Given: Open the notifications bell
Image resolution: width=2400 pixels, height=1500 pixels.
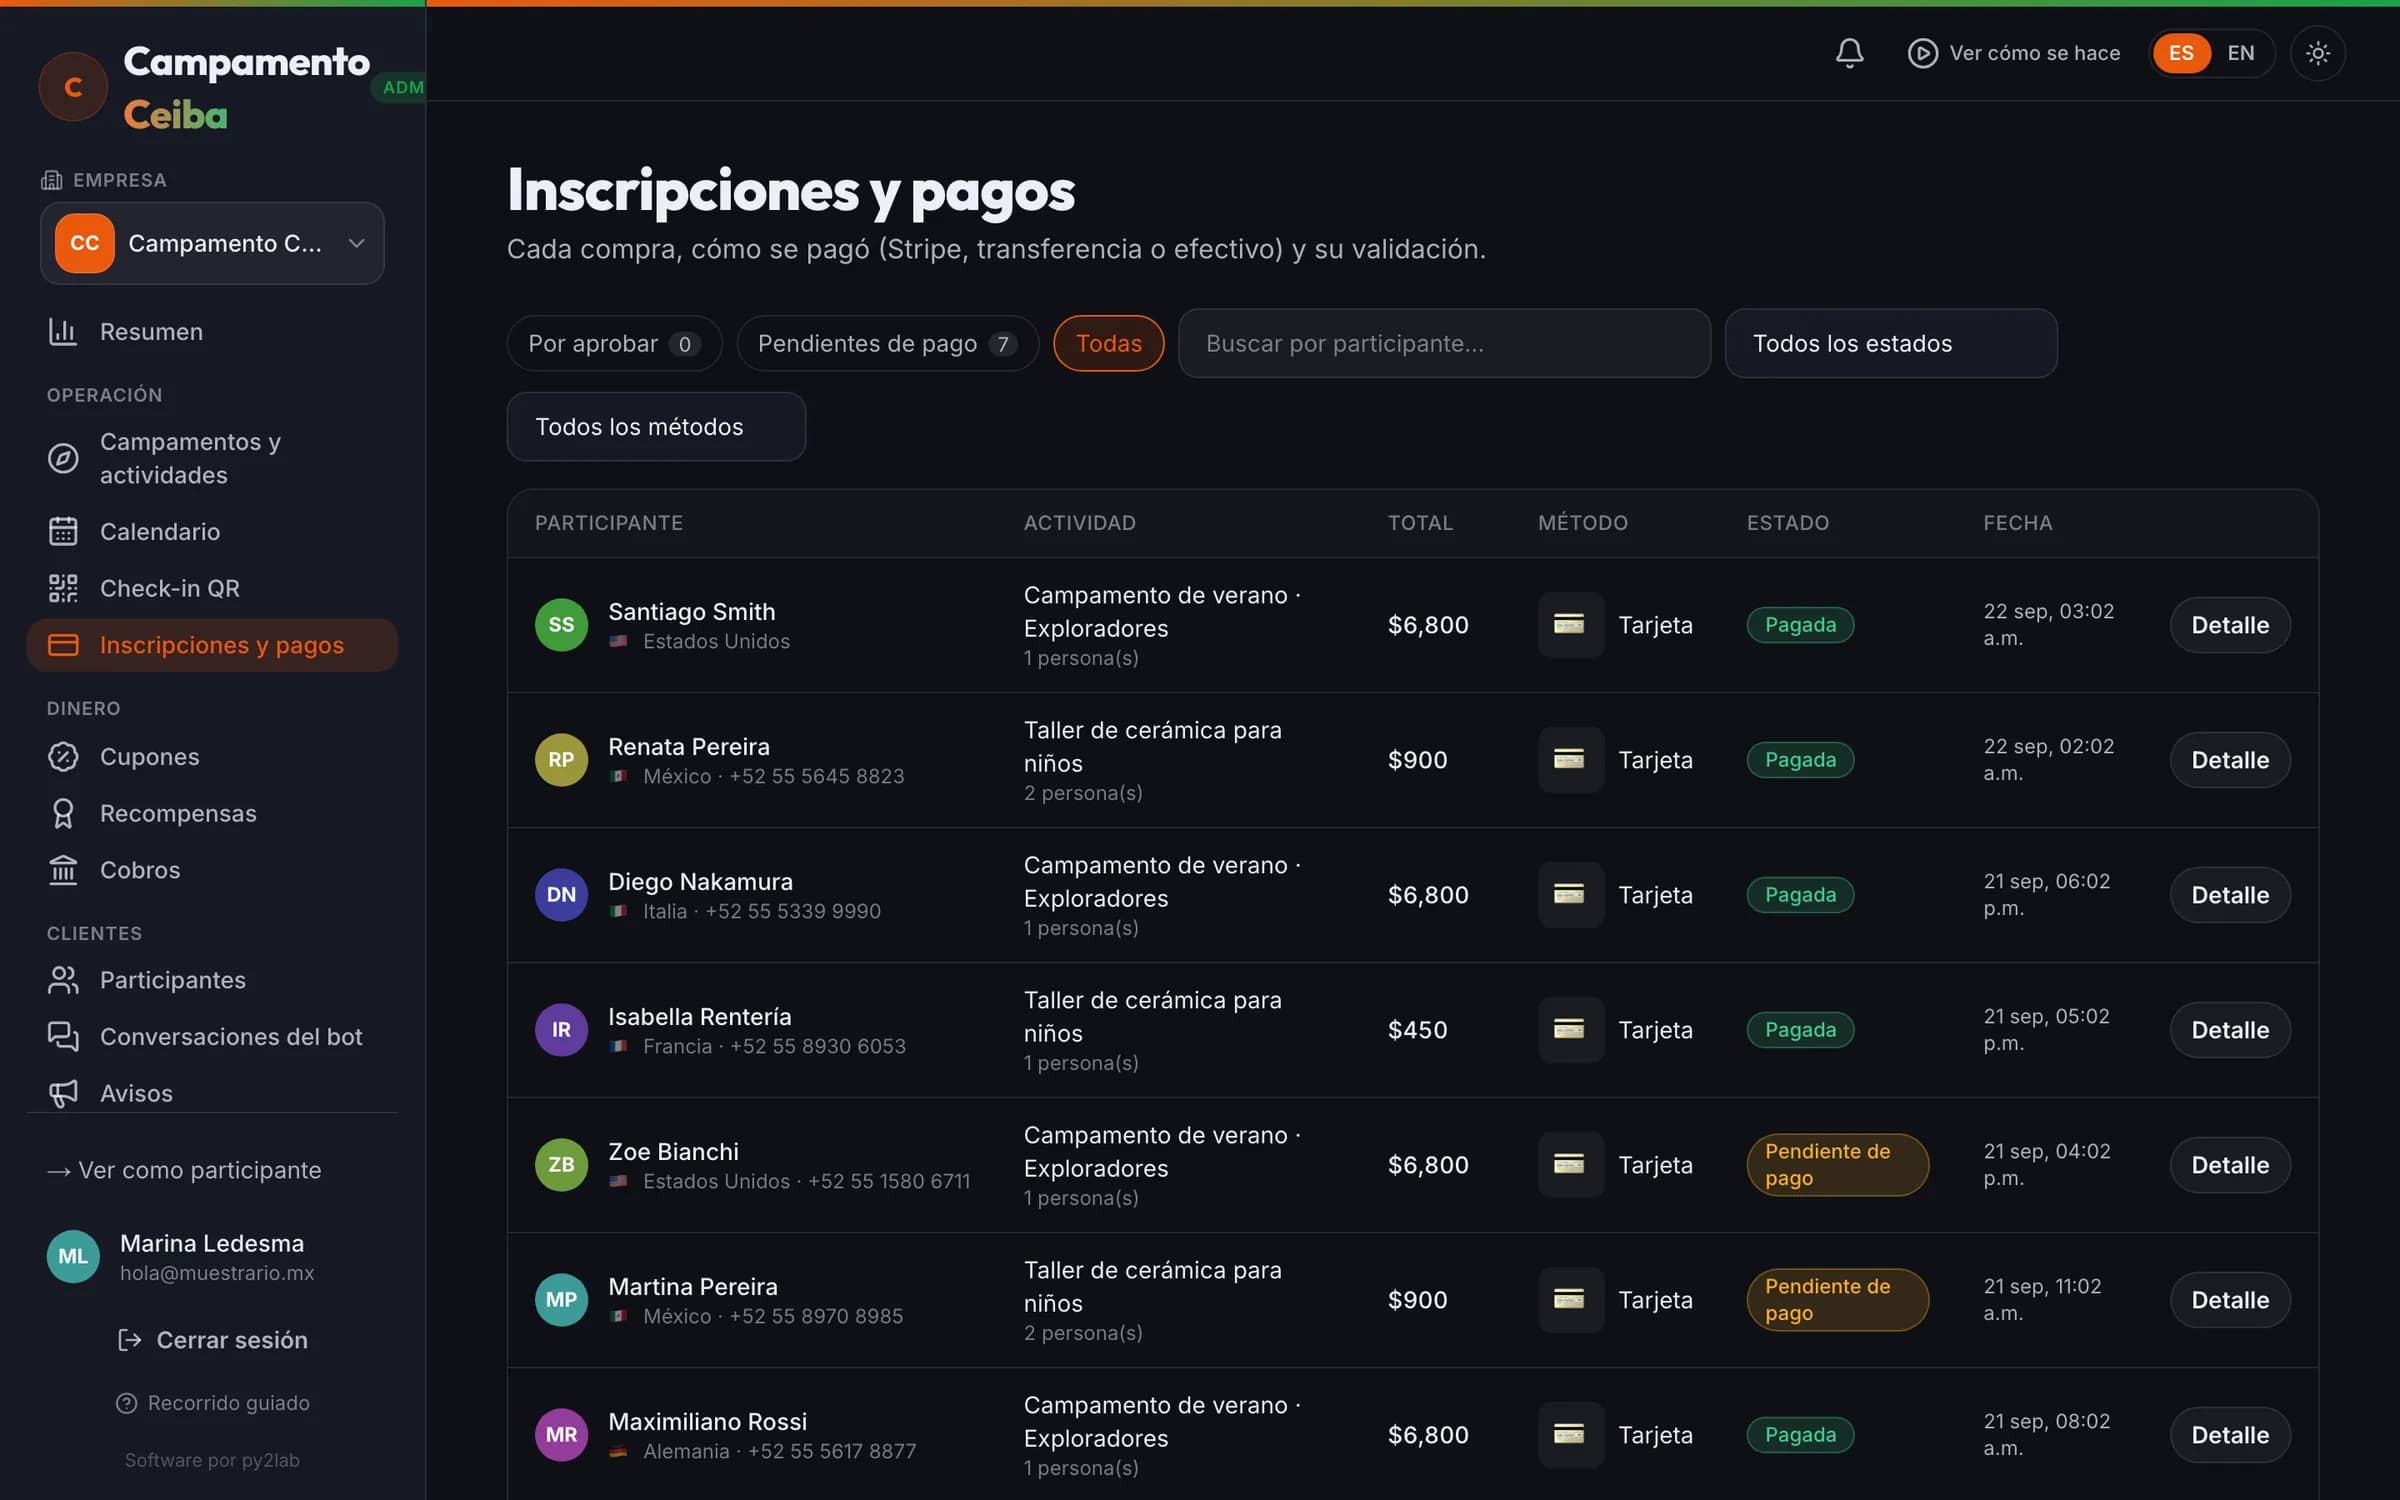Looking at the screenshot, I should coord(1849,53).
